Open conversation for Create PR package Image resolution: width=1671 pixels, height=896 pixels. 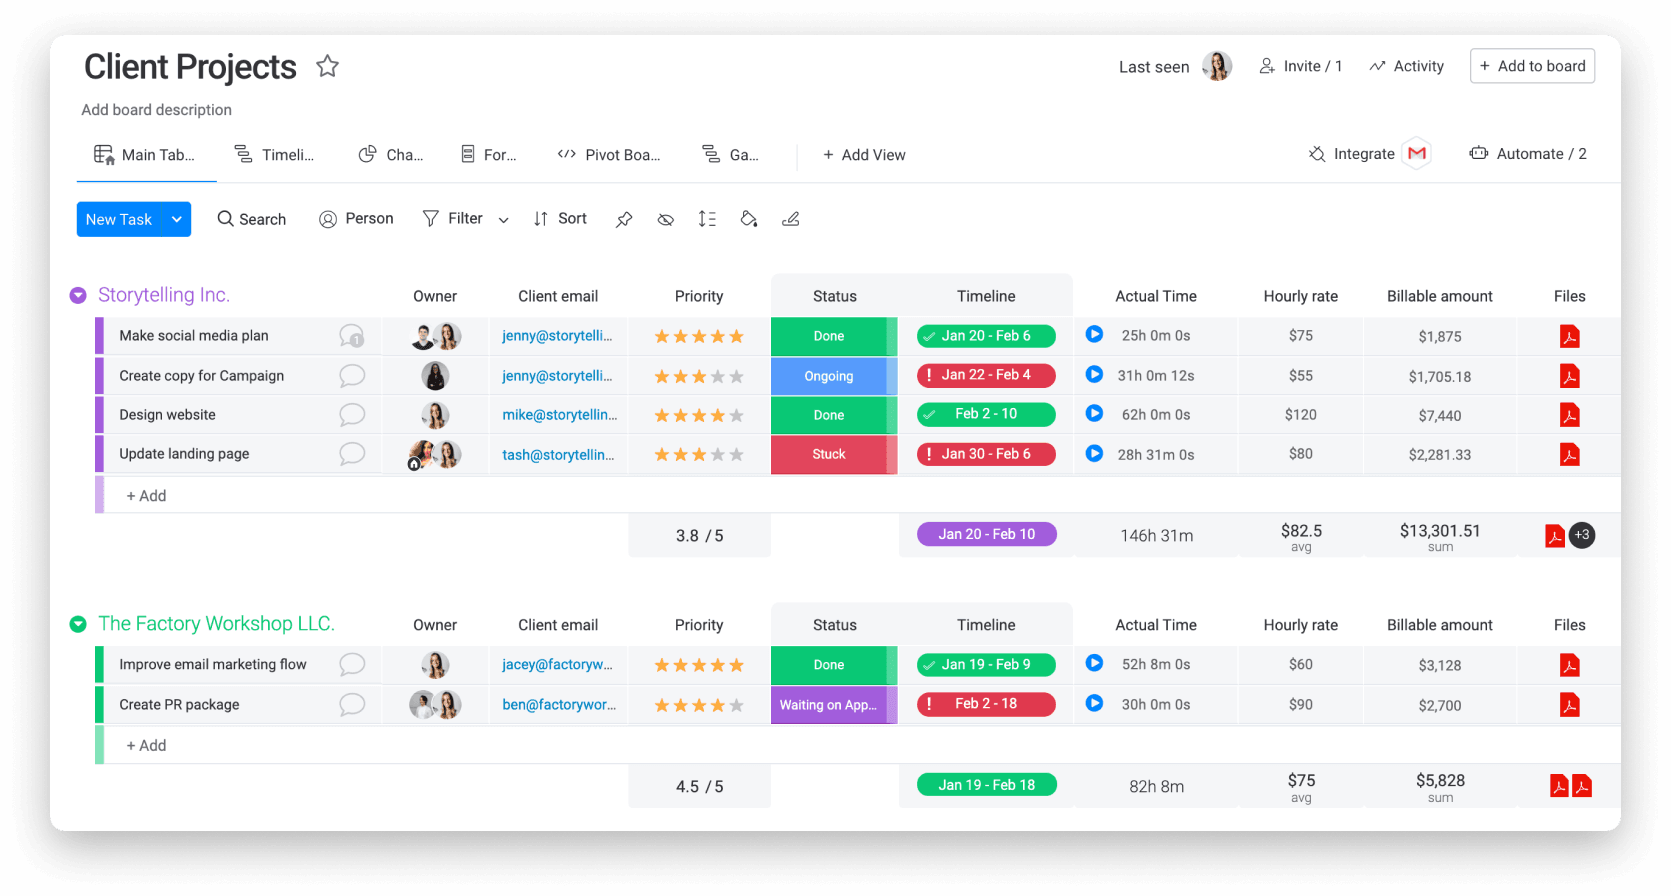[352, 705]
